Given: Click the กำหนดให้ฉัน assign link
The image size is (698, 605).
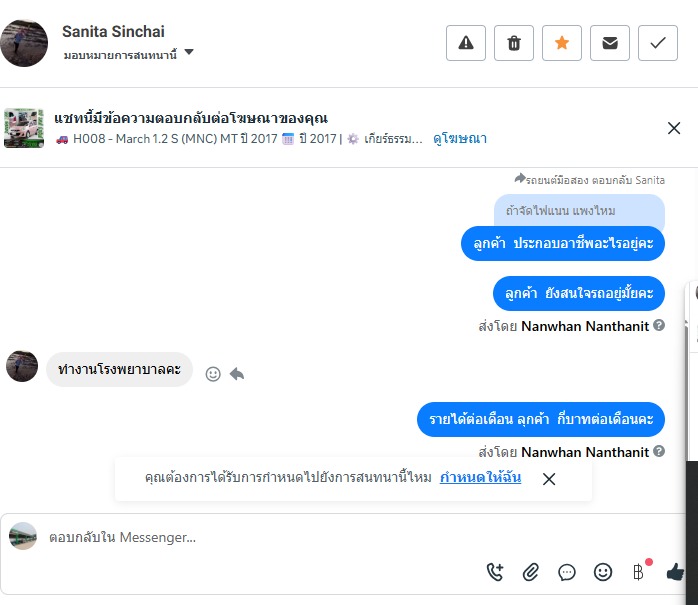Looking at the screenshot, I should (x=480, y=478).
